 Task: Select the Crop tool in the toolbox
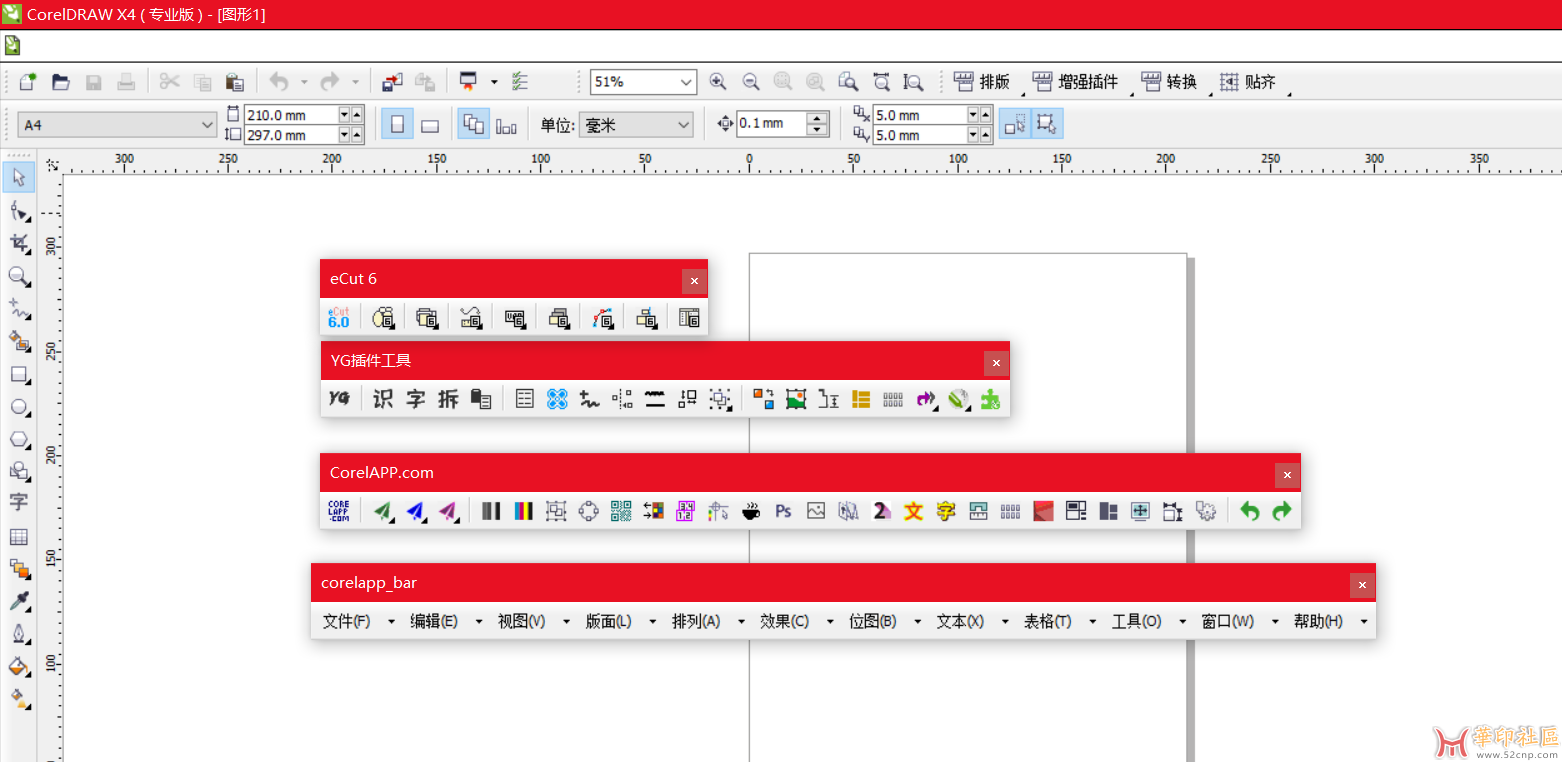coord(19,243)
